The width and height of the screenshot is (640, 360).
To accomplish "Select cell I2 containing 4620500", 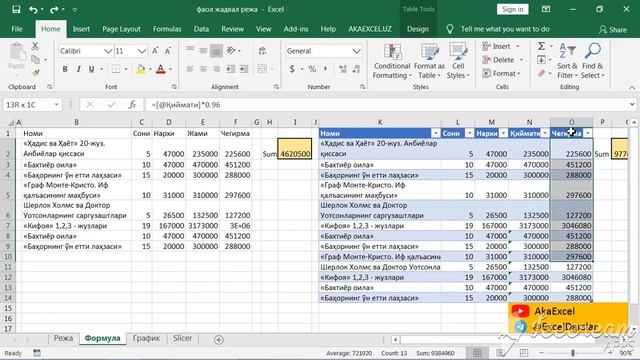I will point(295,149).
